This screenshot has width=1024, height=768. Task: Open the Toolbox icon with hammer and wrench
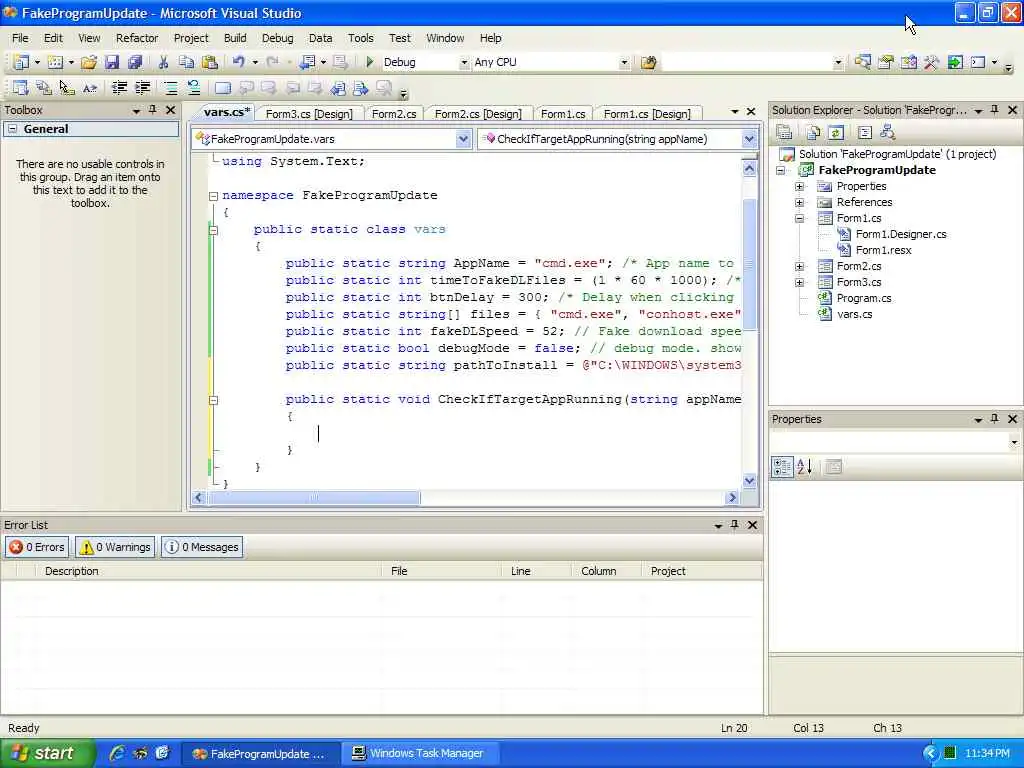(931, 62)
